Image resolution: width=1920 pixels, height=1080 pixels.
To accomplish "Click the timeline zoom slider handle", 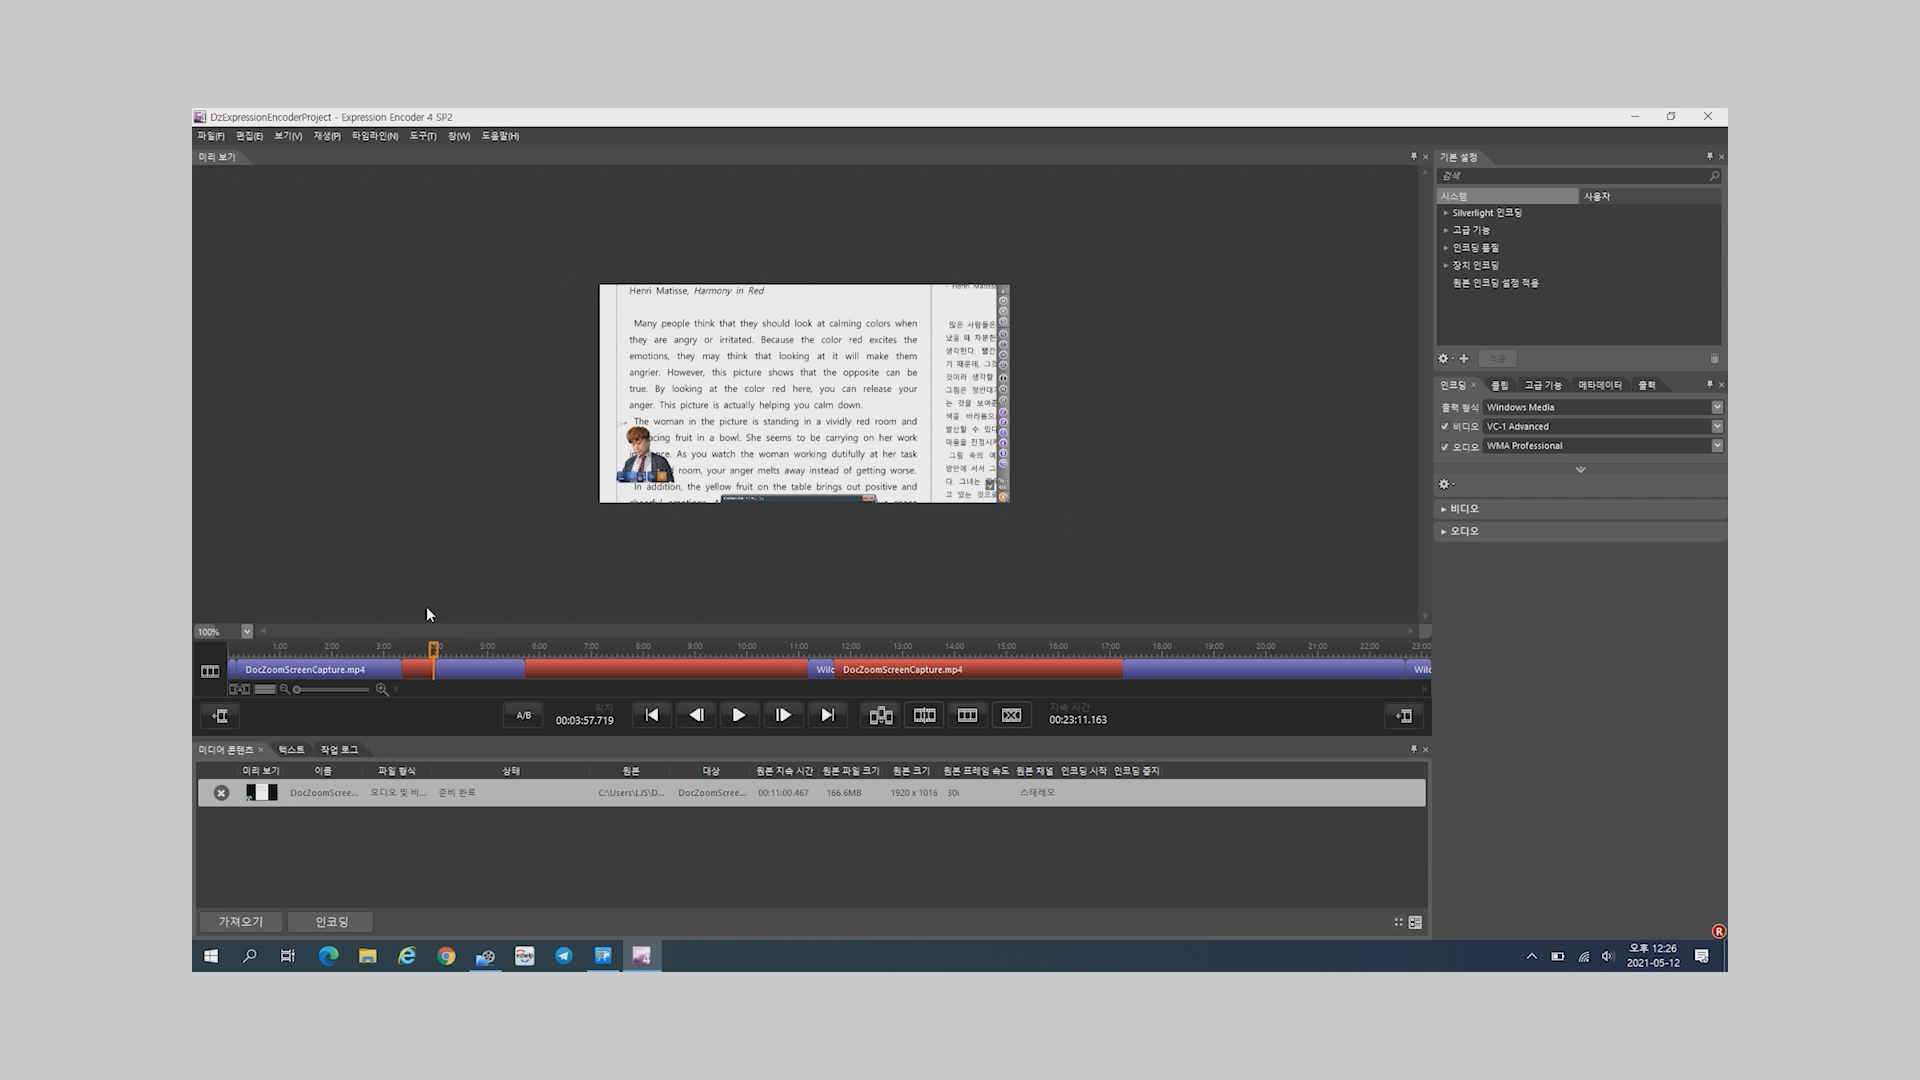I will coord(297,689).
